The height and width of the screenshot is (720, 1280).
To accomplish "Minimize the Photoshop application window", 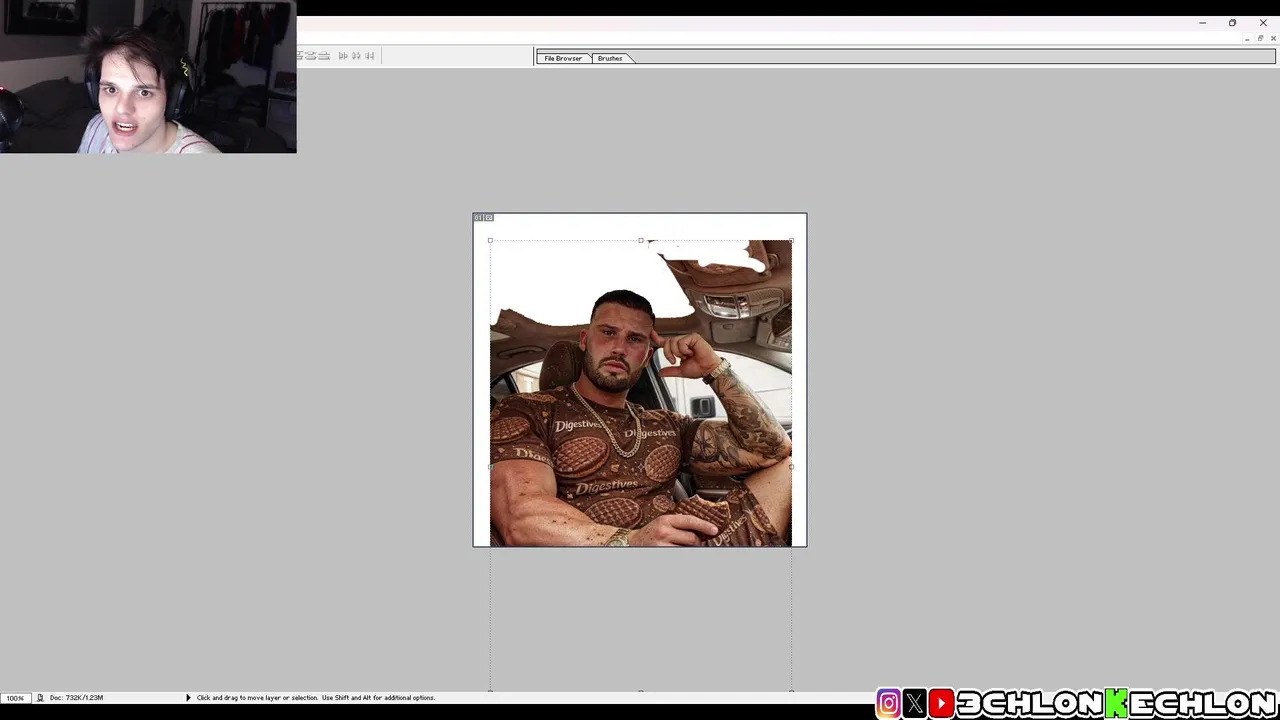I will (x=1203, y=23).
